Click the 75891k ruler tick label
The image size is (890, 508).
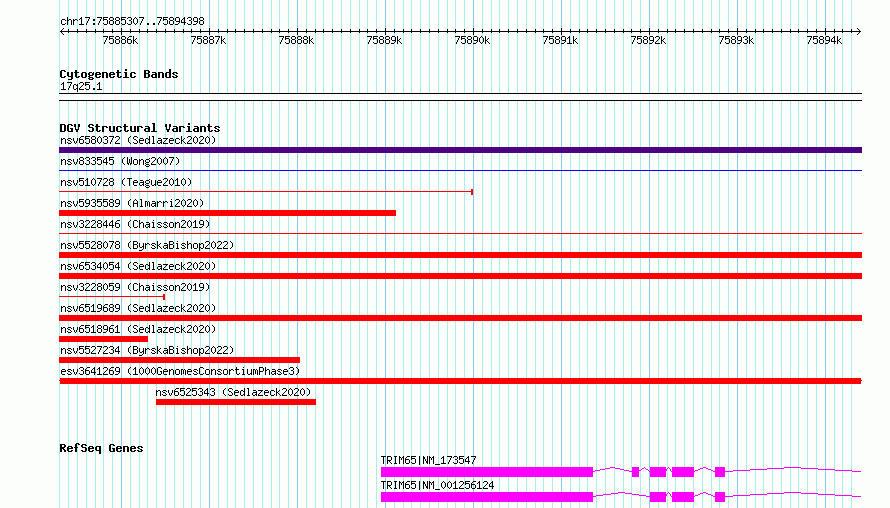coord(560,40)
